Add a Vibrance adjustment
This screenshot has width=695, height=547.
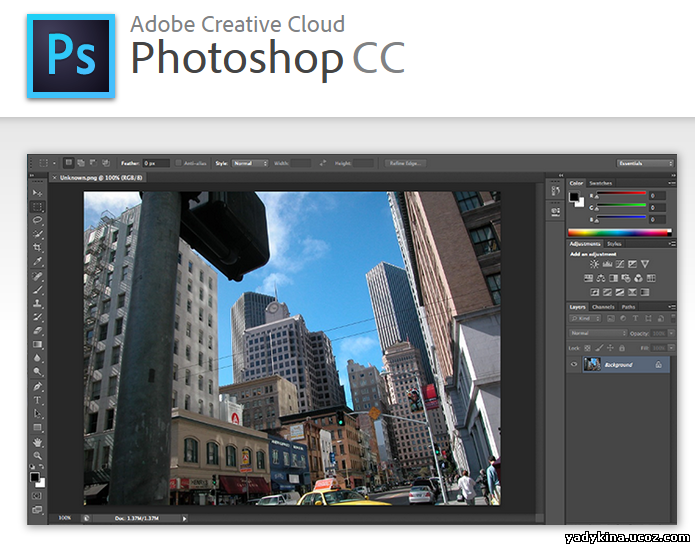[645, 264]
